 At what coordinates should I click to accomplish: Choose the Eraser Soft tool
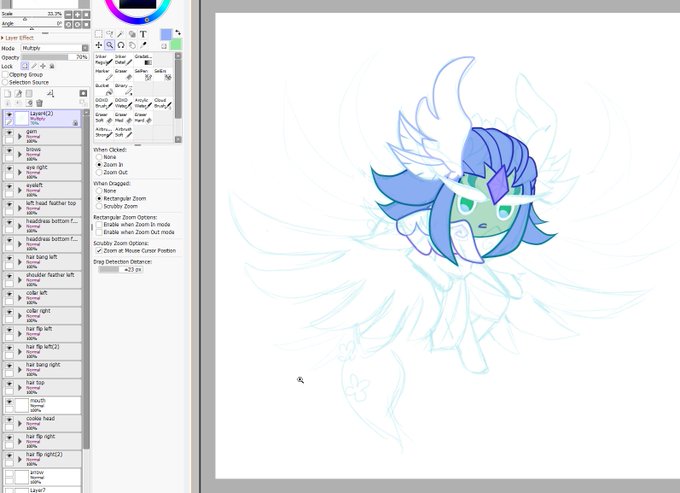[x=104, y=118]
